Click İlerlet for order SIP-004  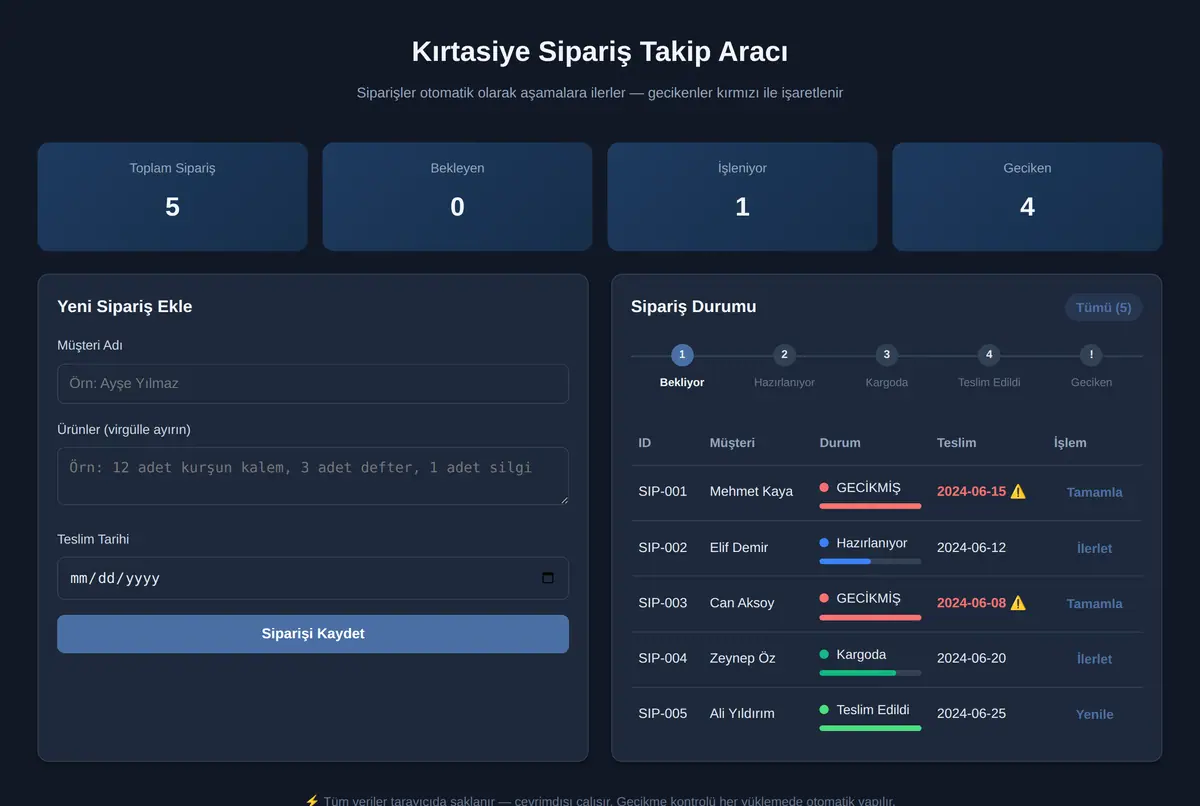click(x=1094, y=659)
